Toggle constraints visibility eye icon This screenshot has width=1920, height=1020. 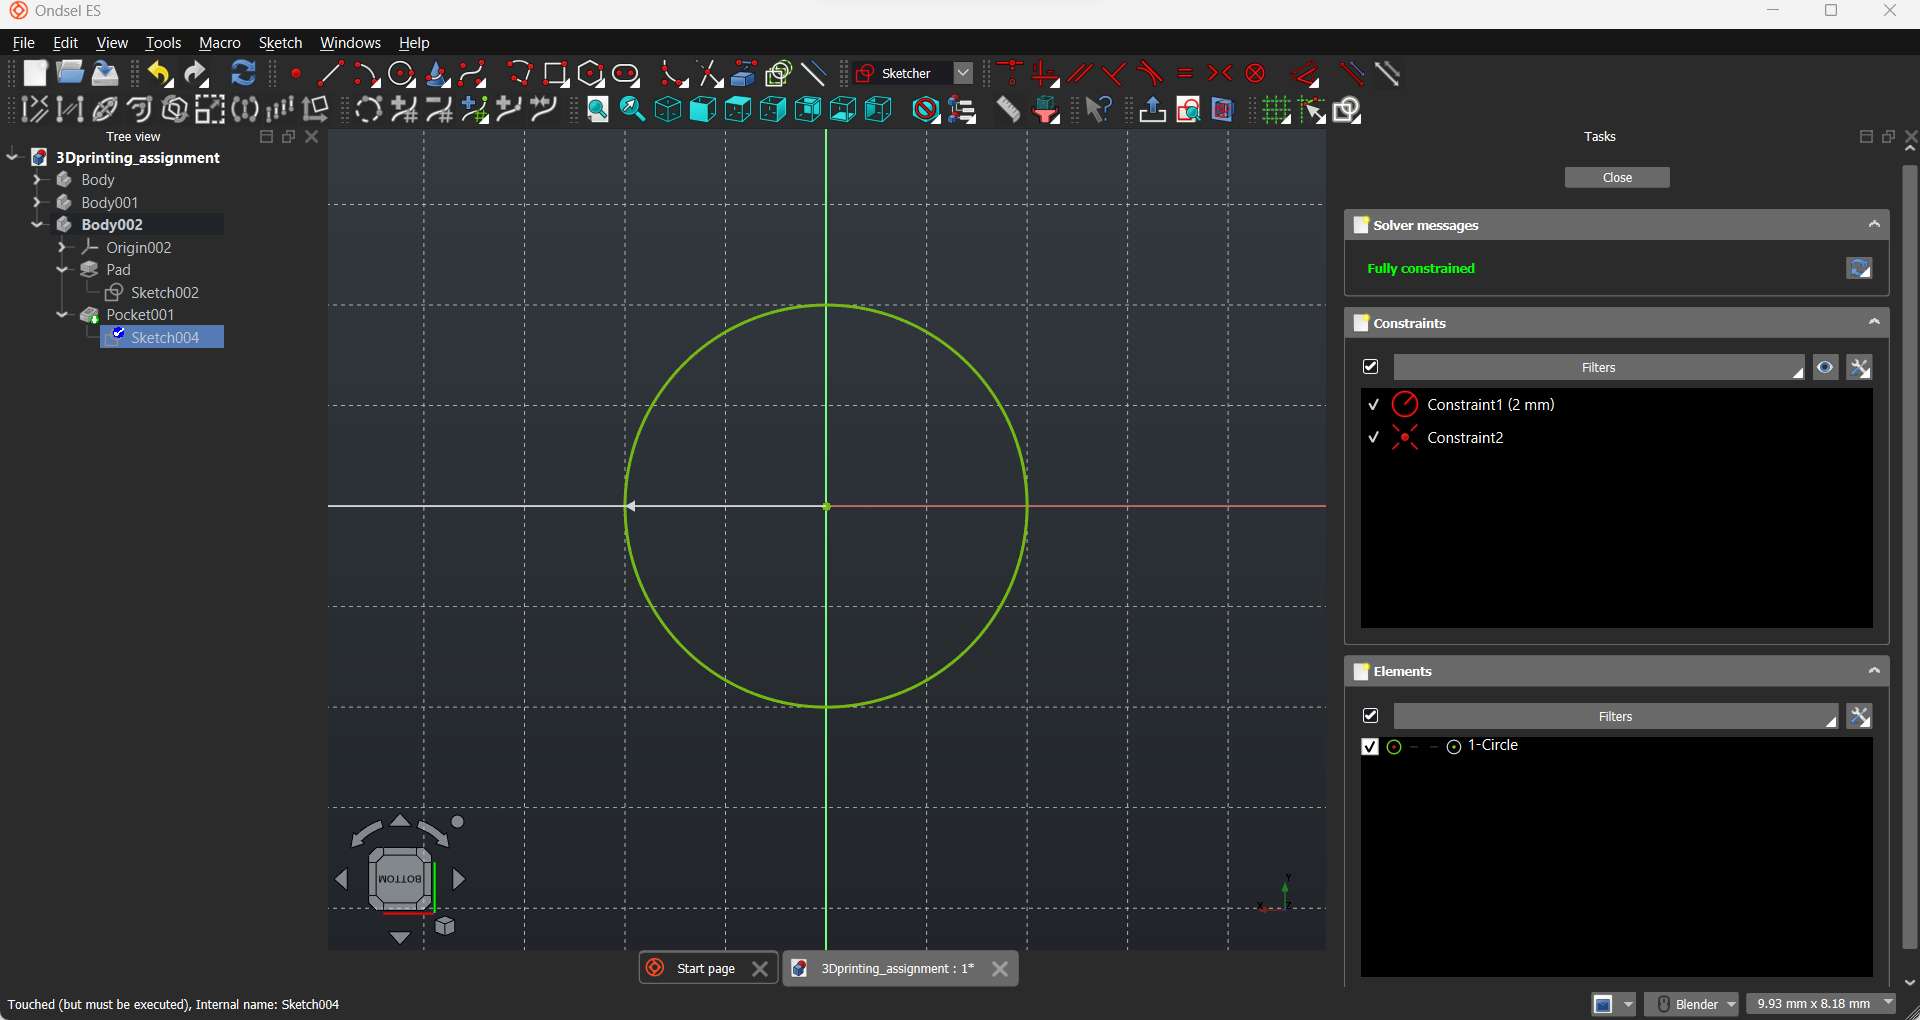coord(1826,368)
